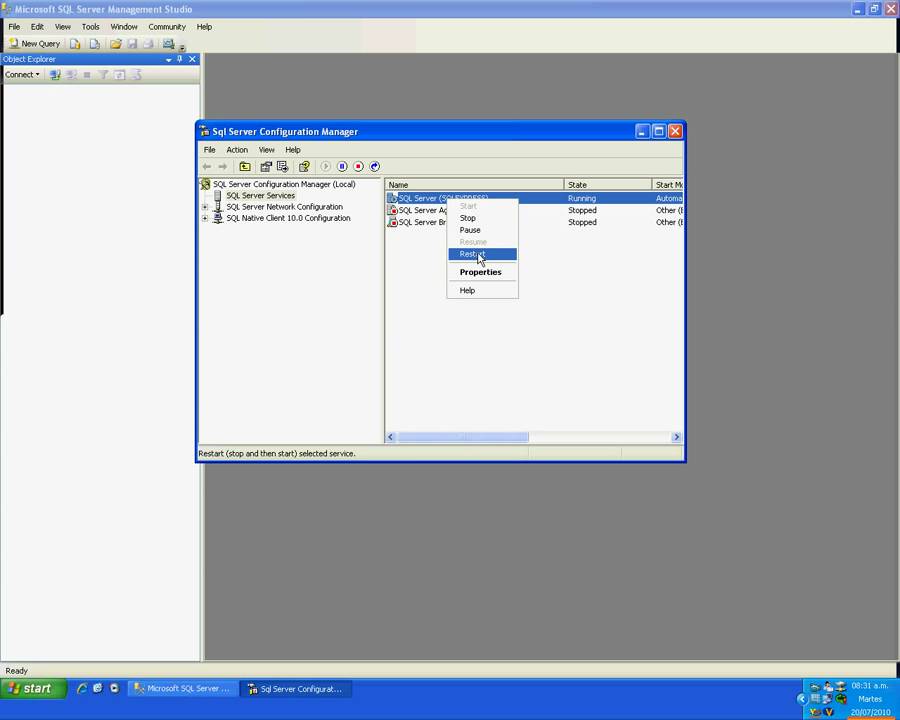Viewport: 900px width, 720px height.
Task: Click the Sql Server Configuration Manager taskbar button
Action: point(296,689)
